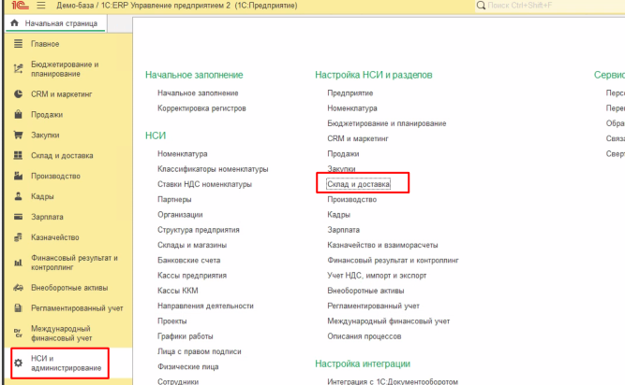Click the Зарплата card icon
Viewport: 625px width, 385px height.
pos(18,217)
